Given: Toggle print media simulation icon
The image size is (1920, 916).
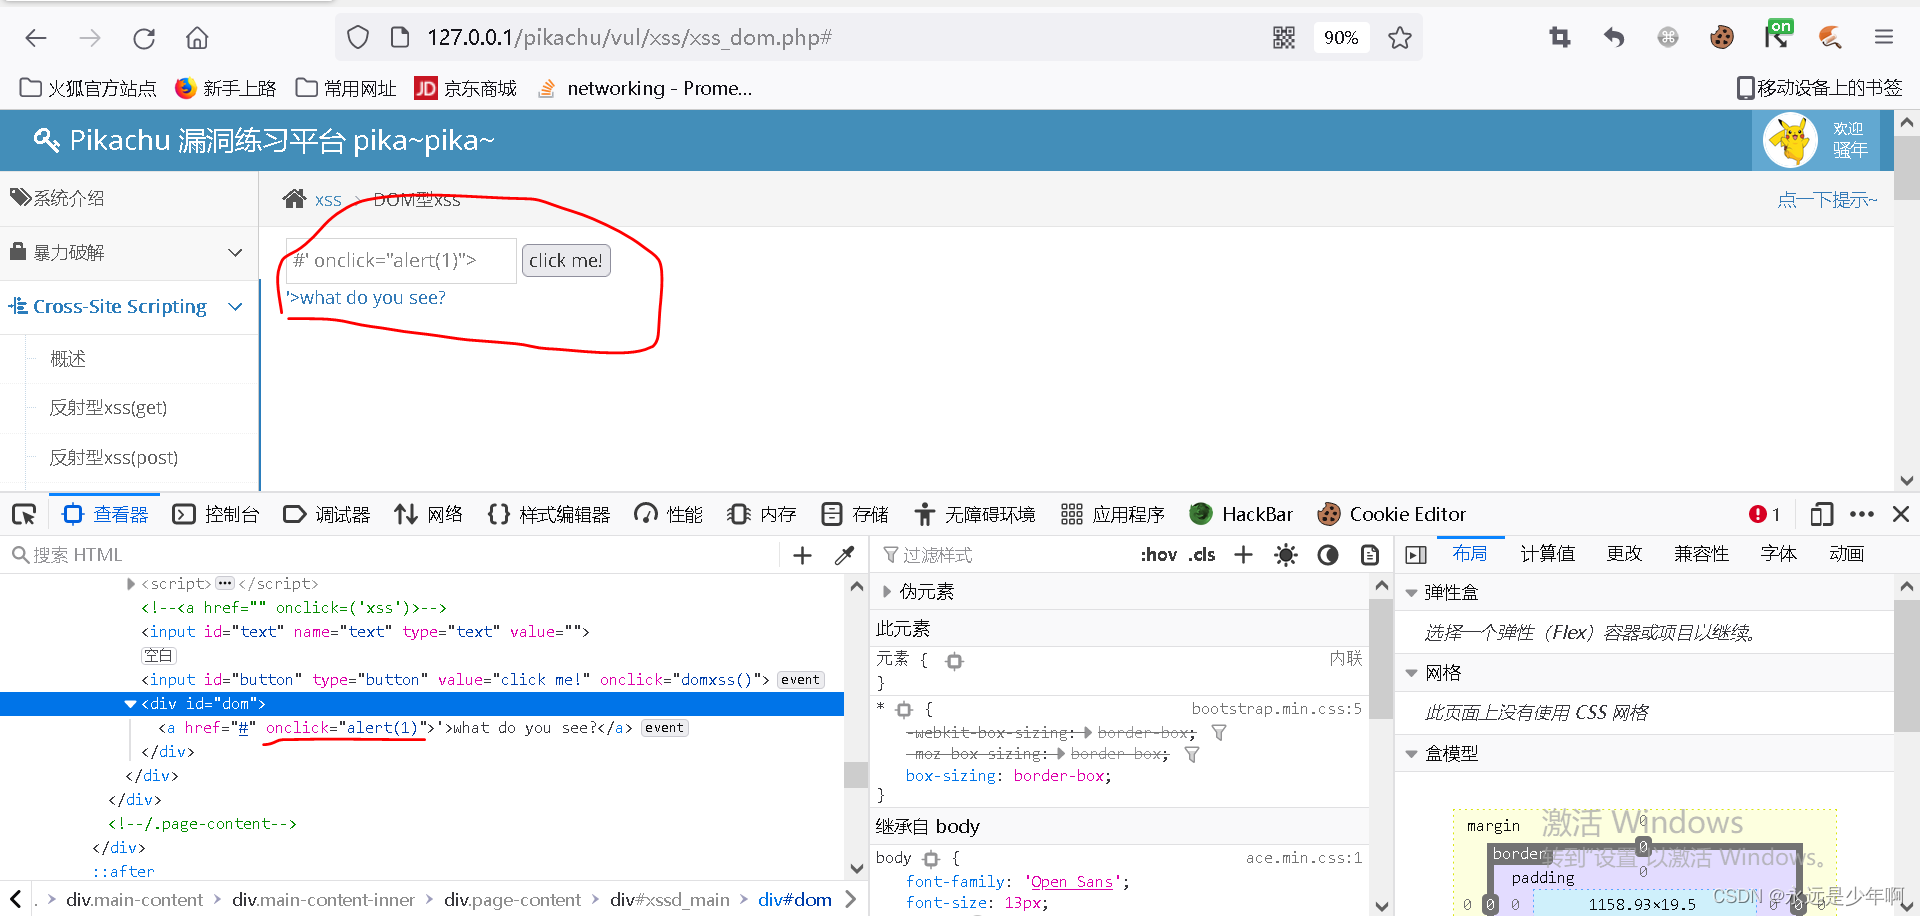Looking at the screenshot, I should pos(1370,555).
